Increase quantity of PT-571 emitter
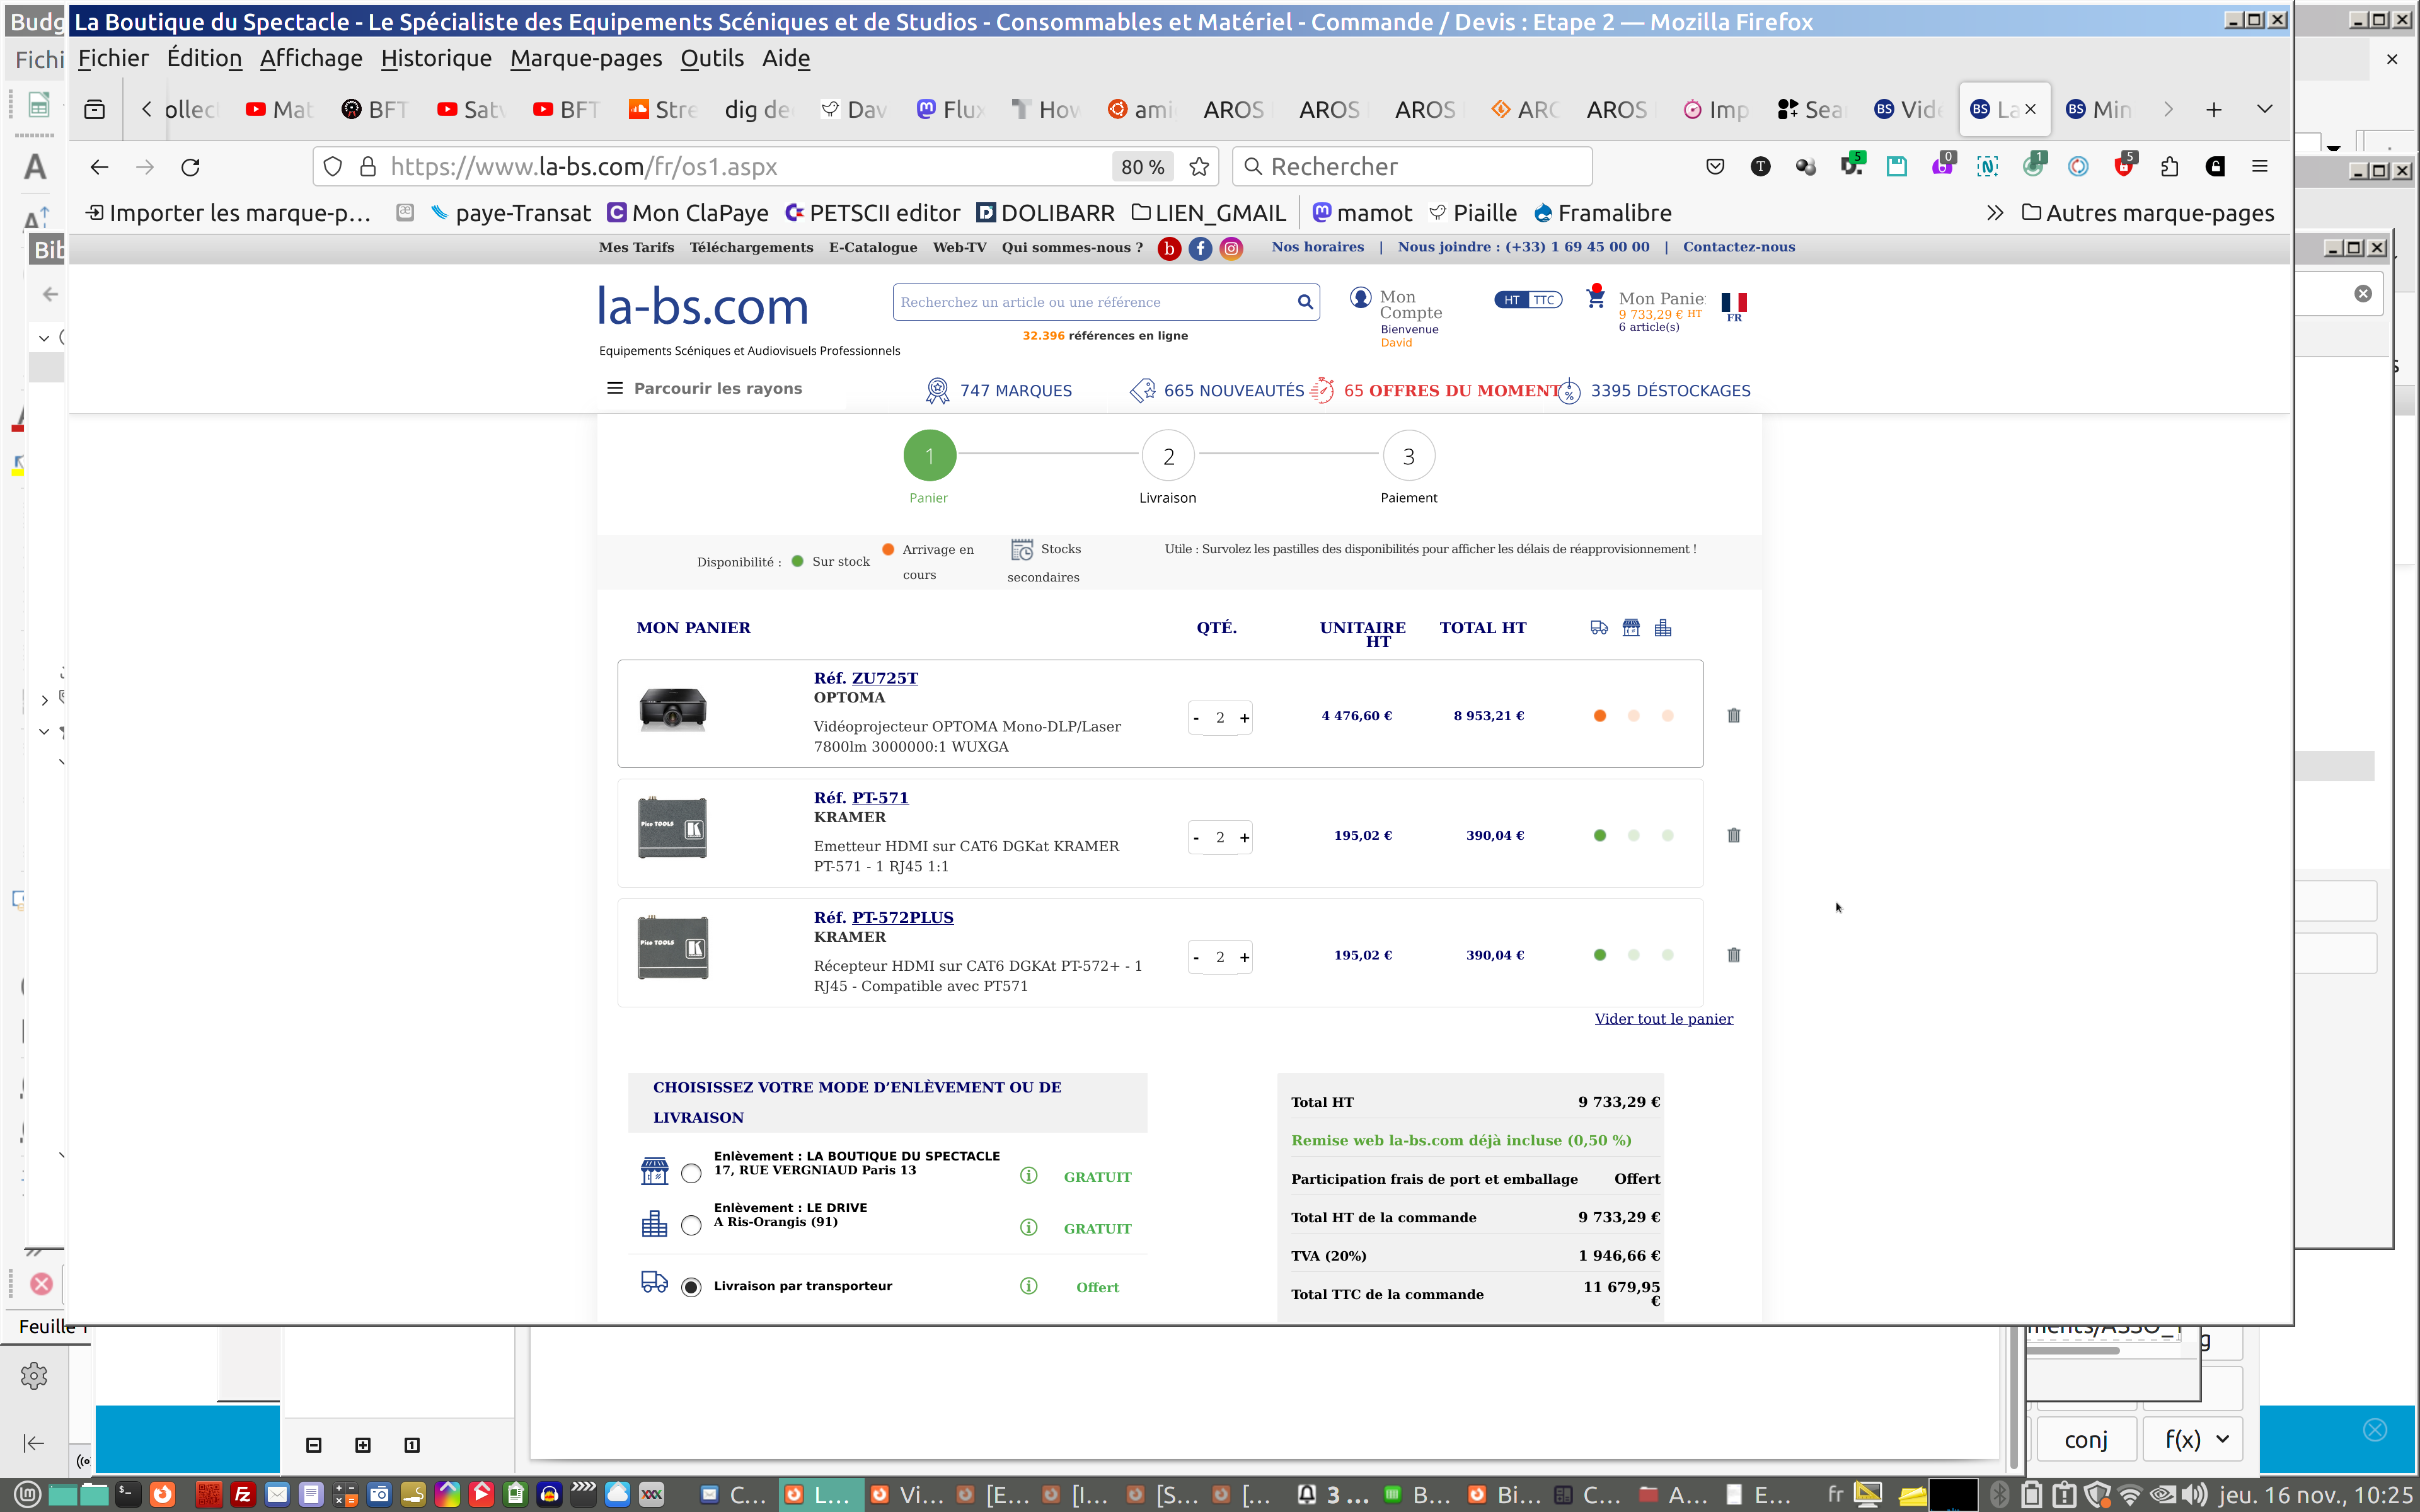 [x=1244, y=838]
